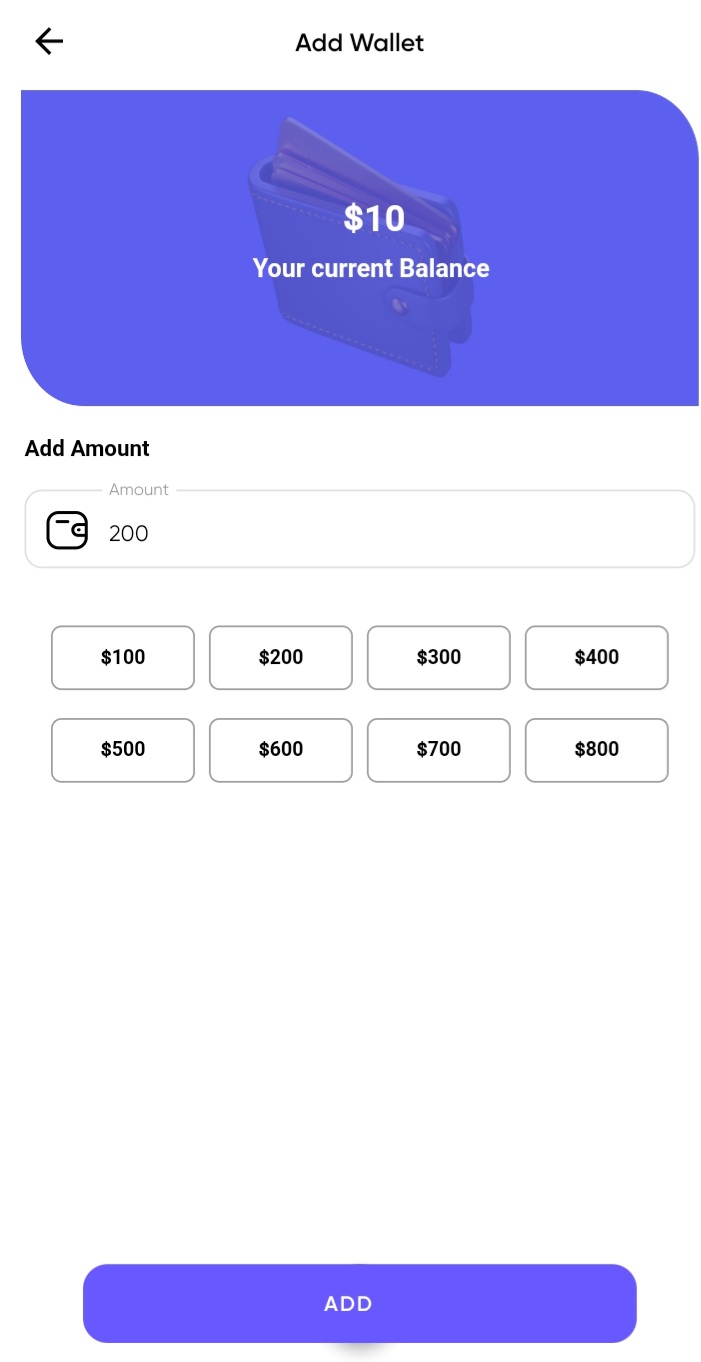Click the wallet icon in the Amount field
This screenshot has width=701, height=1362.
click(67, 530)
